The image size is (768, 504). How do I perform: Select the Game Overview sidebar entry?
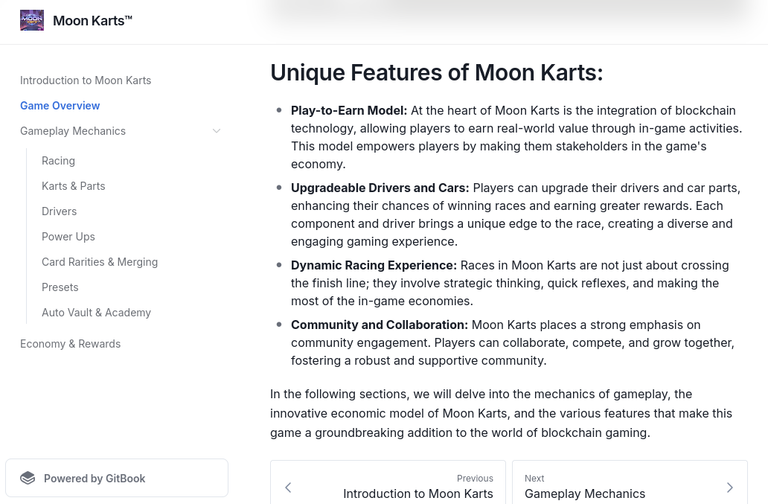click(60, 106)
